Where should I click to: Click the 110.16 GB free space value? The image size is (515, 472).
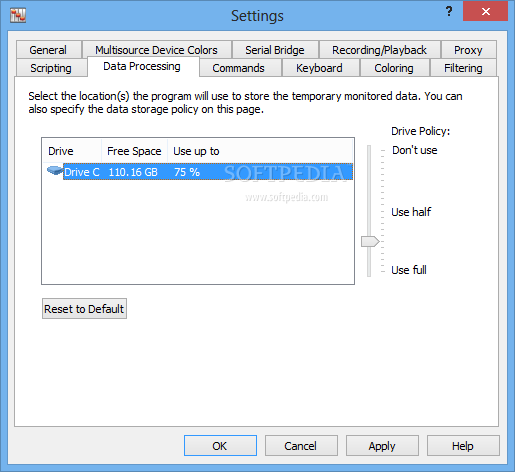pyautogui.click(x=133, y=172)
